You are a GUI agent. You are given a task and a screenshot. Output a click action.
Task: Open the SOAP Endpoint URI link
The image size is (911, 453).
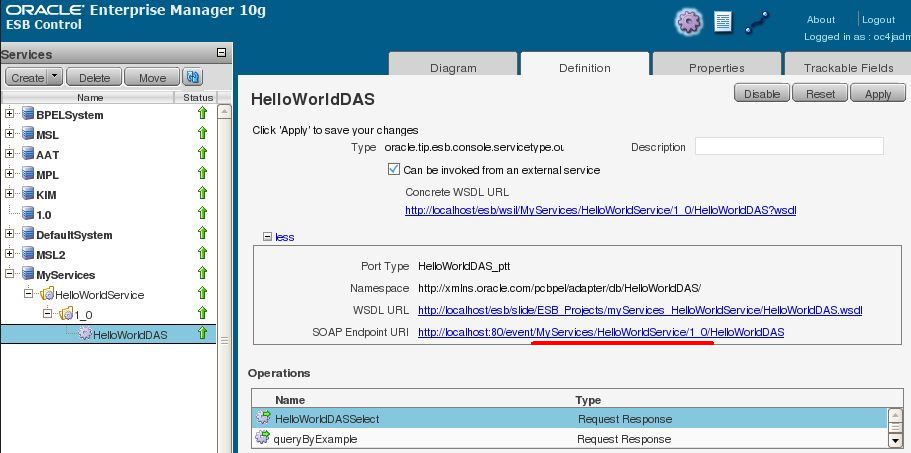point(601,332)
